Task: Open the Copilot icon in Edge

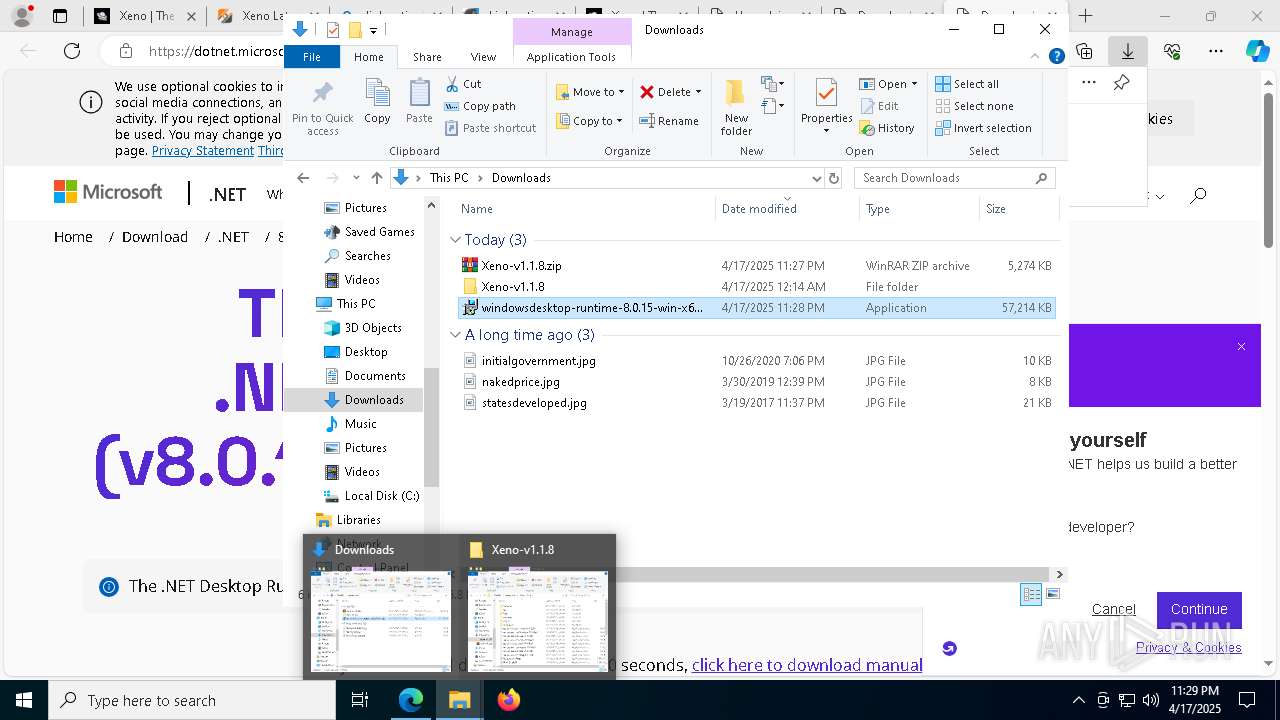Action: pos(1257,51)
